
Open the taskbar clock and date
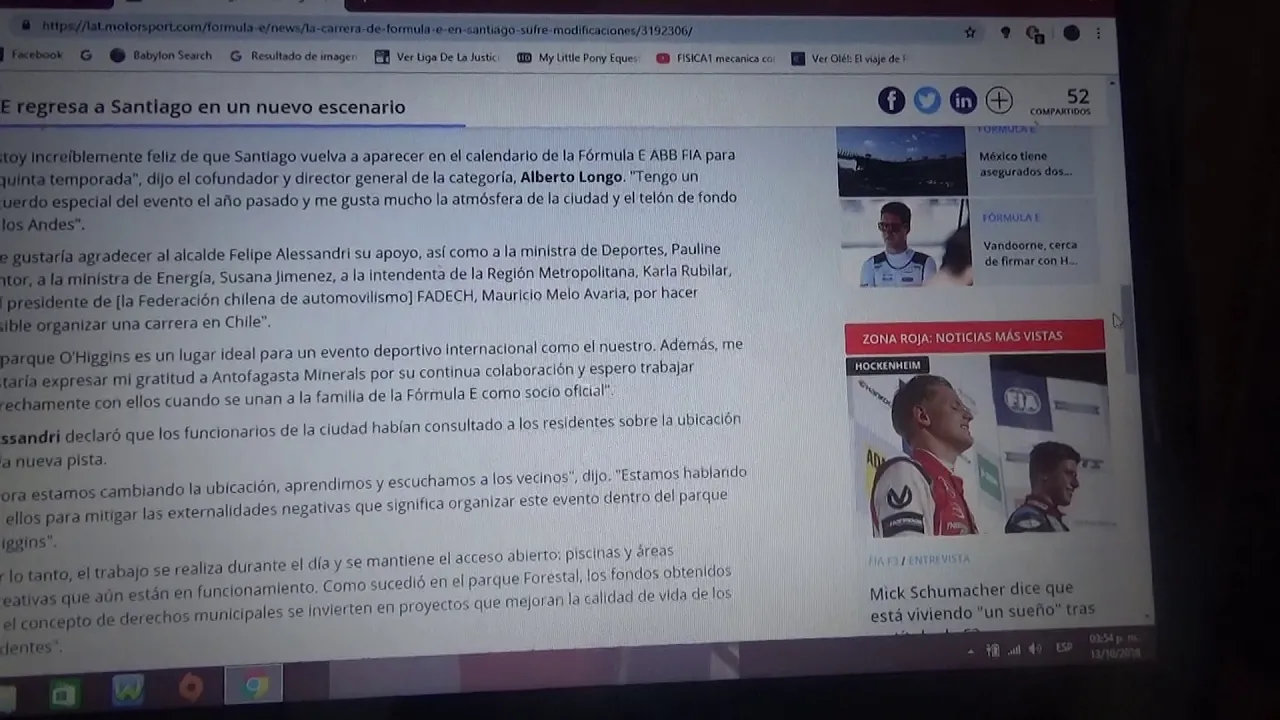point(1114,645)
